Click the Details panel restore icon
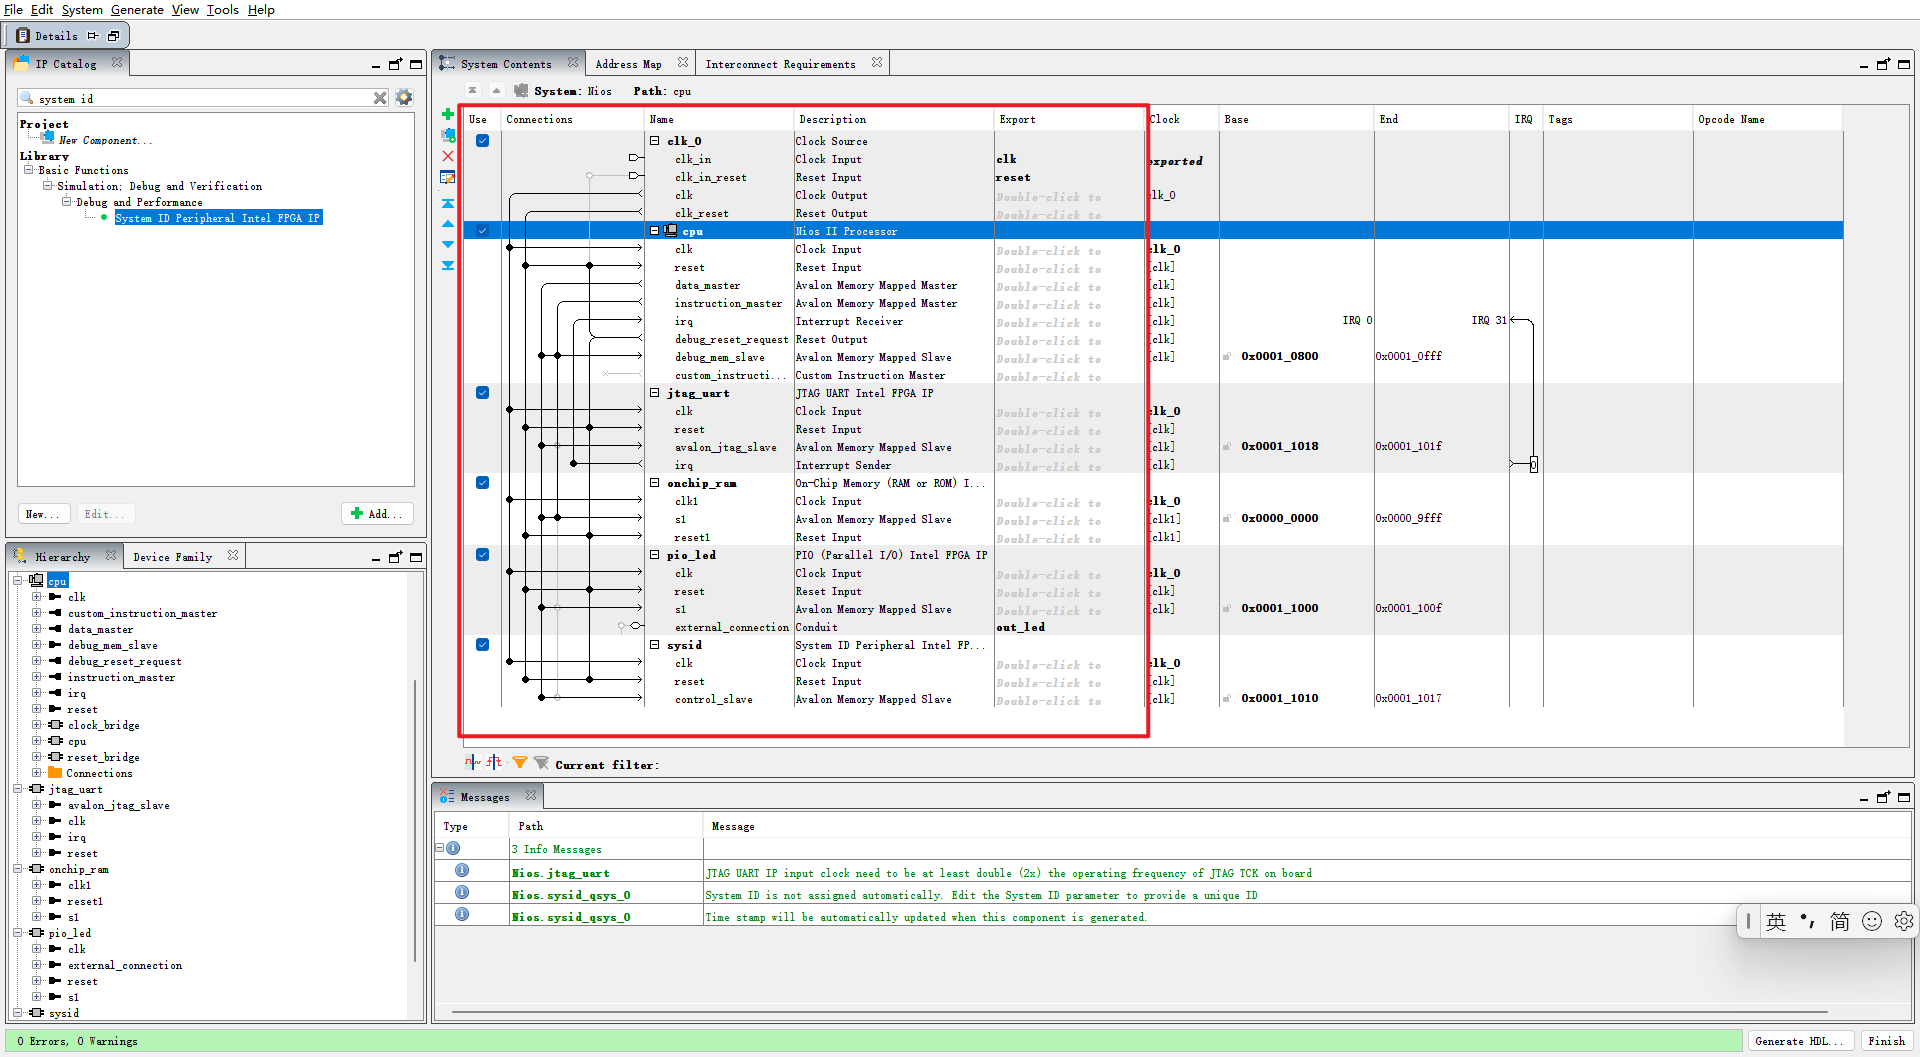Viewport: 1920px width, 1057px height. point(114,36)
